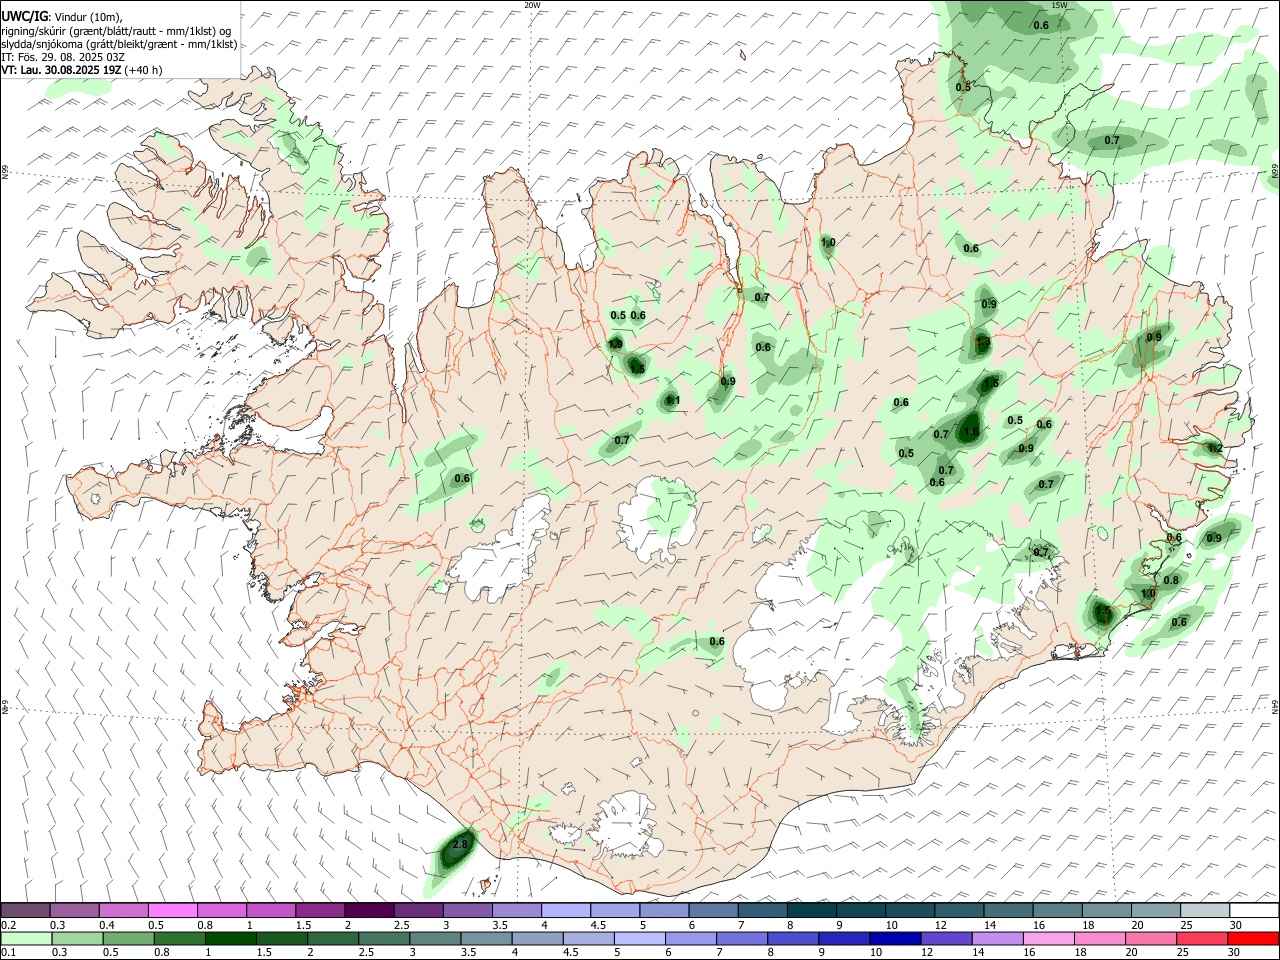1280x960 pixels.
Task: Click the '0.2' label starting the upper legend
Action: pyautogui.click(x=9, y=925)
